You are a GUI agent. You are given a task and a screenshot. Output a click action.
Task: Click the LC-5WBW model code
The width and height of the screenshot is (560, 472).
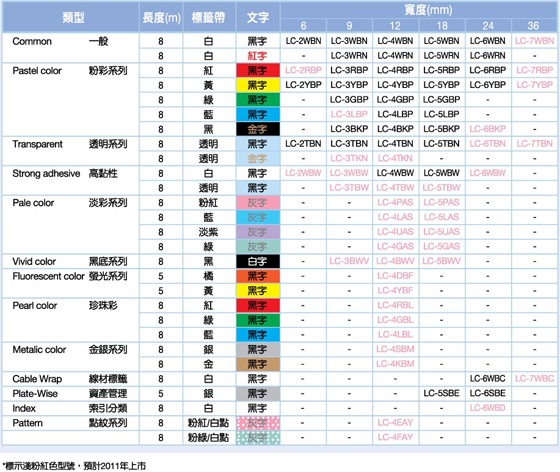[x=441, y=173]
